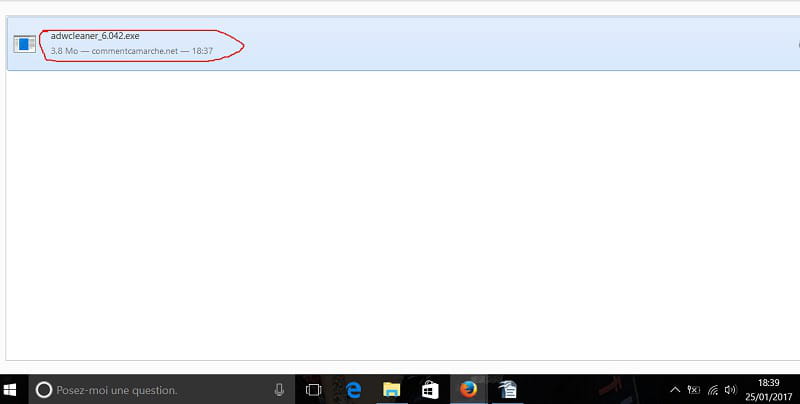The image size is (800, 404).
Task: Launch Microsoft Edge from the taskbar
Action: click(x=353, y=390)
